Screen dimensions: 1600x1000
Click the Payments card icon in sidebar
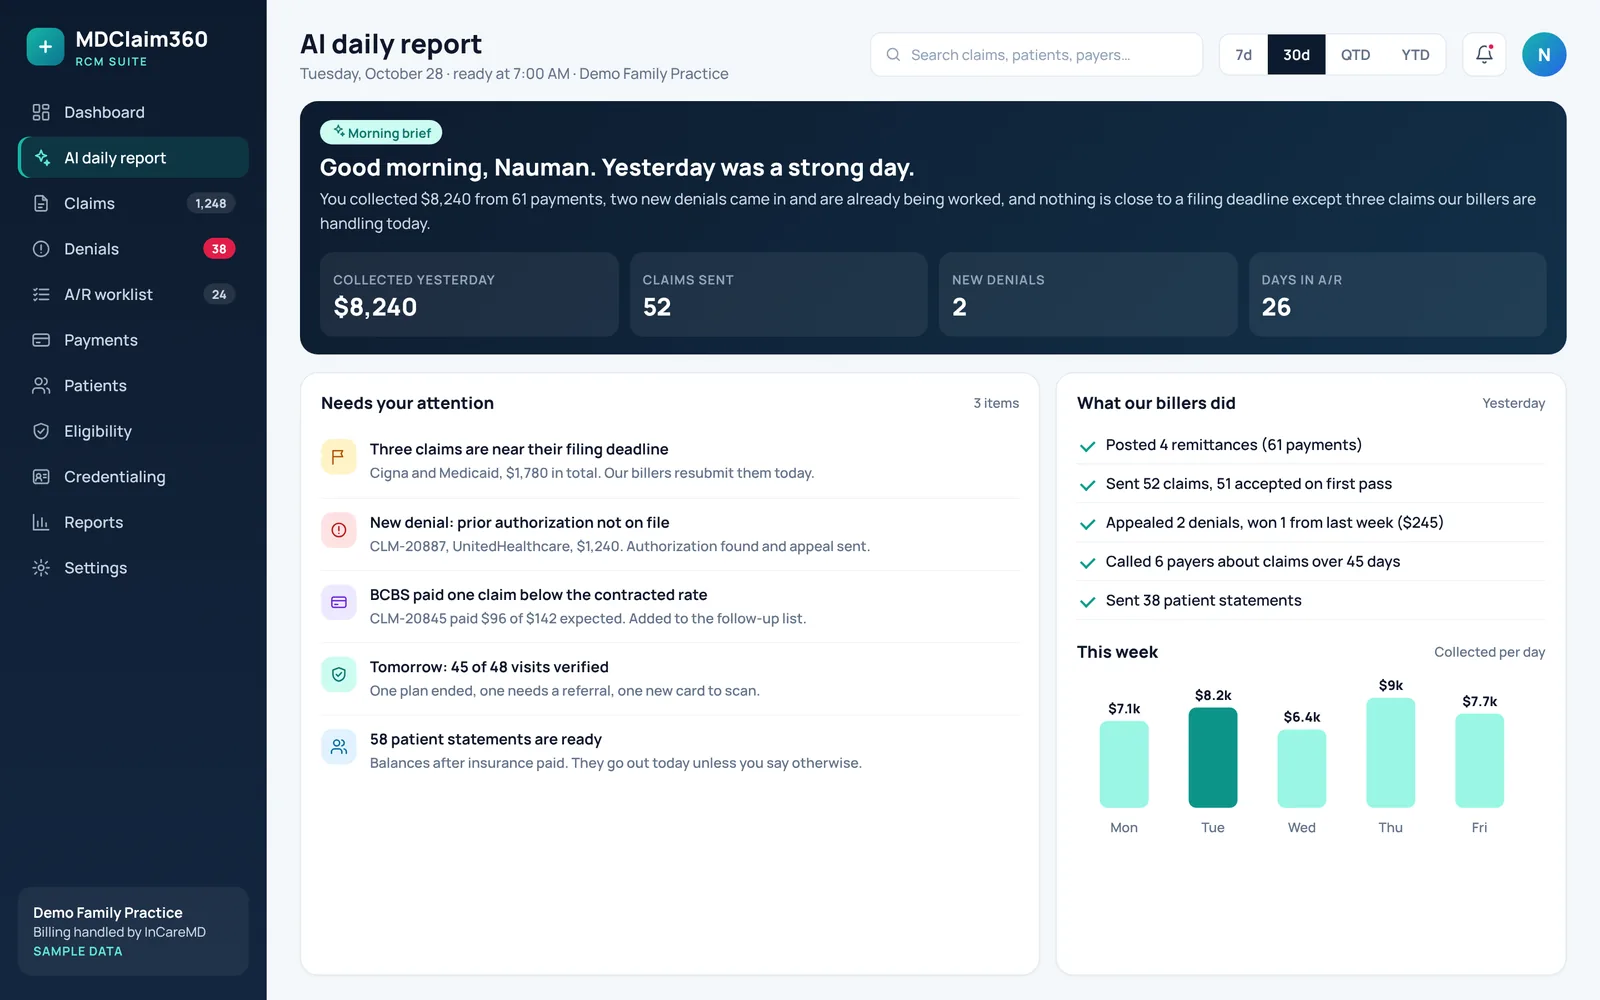pyautogui.click(x=41, y=340)
